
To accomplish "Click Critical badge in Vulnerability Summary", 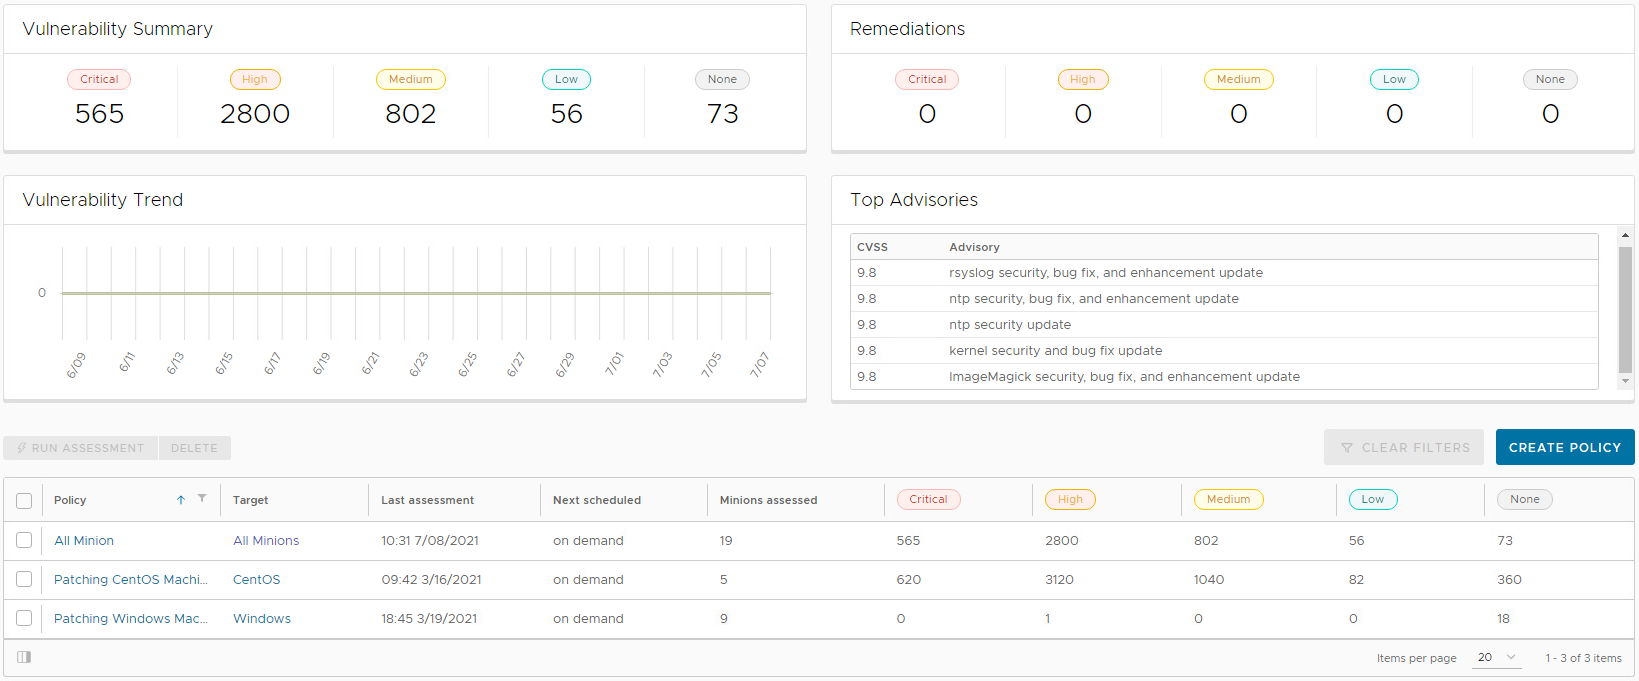I will (99, 79).
